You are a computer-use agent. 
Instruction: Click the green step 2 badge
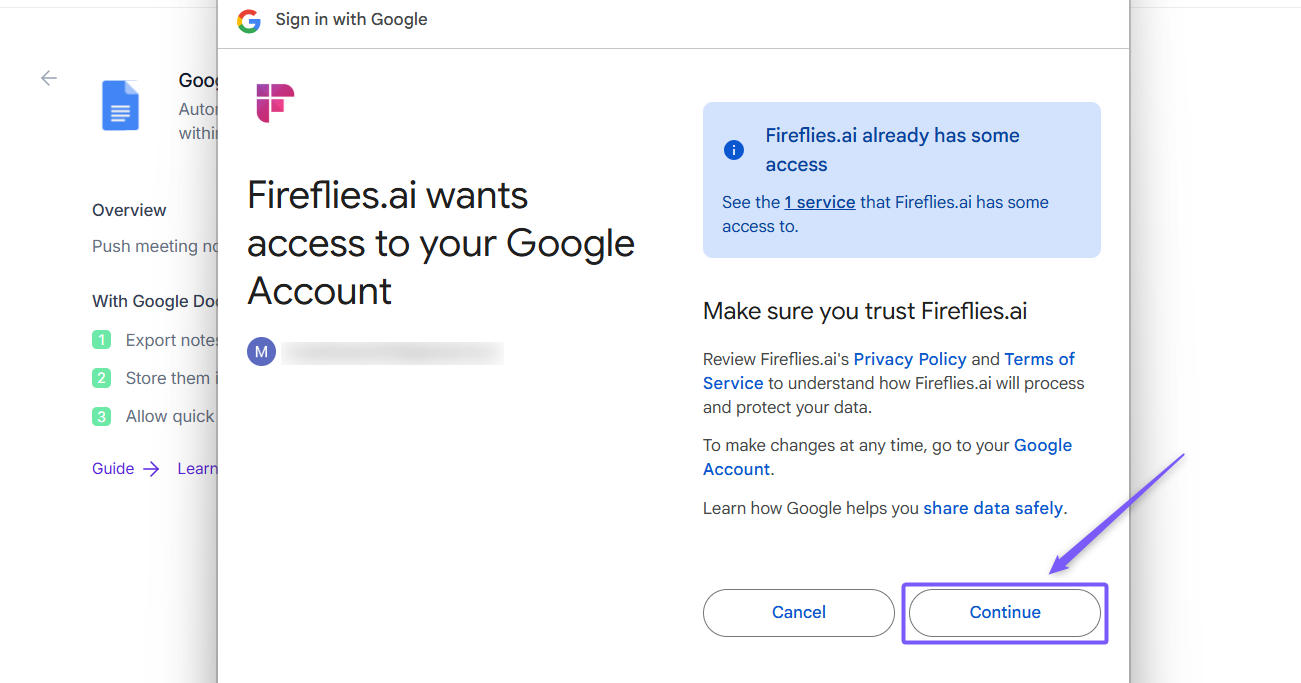click(x=101, y=378)
